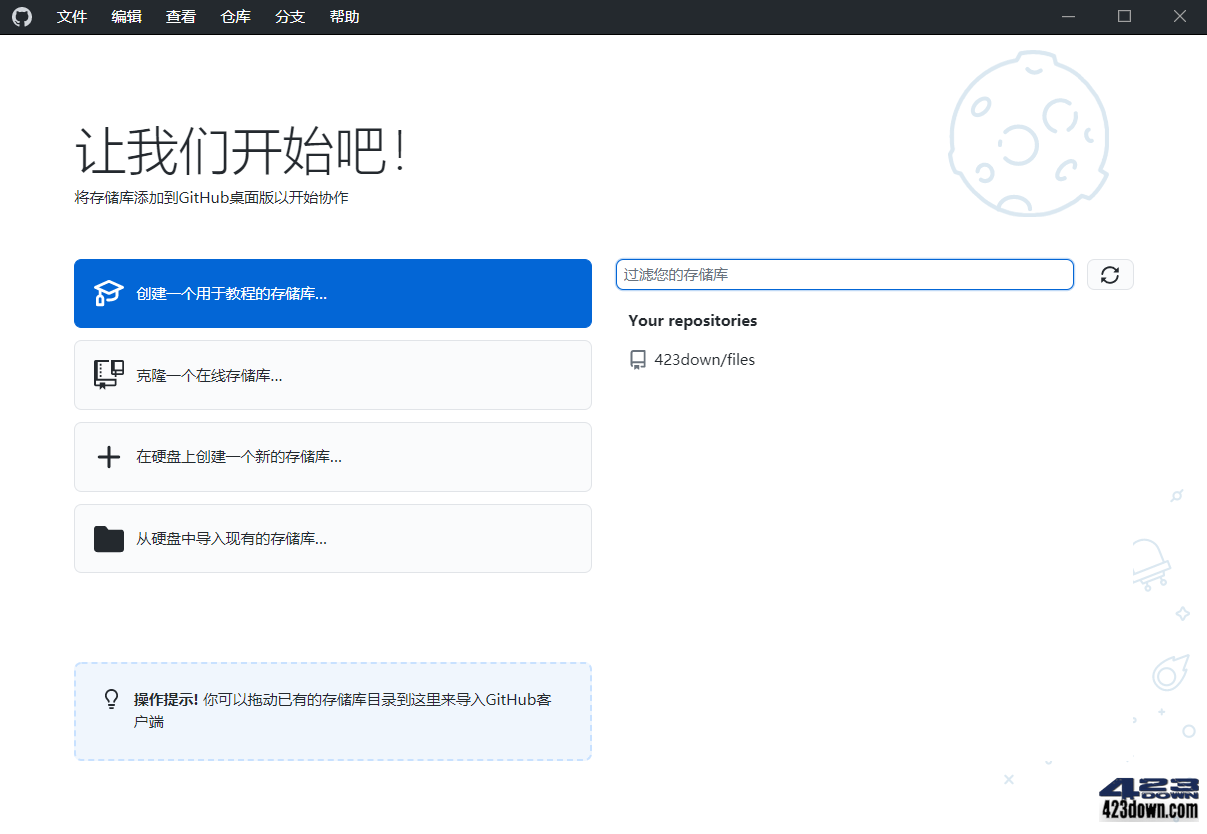Image resolution: width=1207 pixels, height=834 pixels.
Task: Click the clone icon on 克隆一个在线存储库 button
Action: click(108, 375)
